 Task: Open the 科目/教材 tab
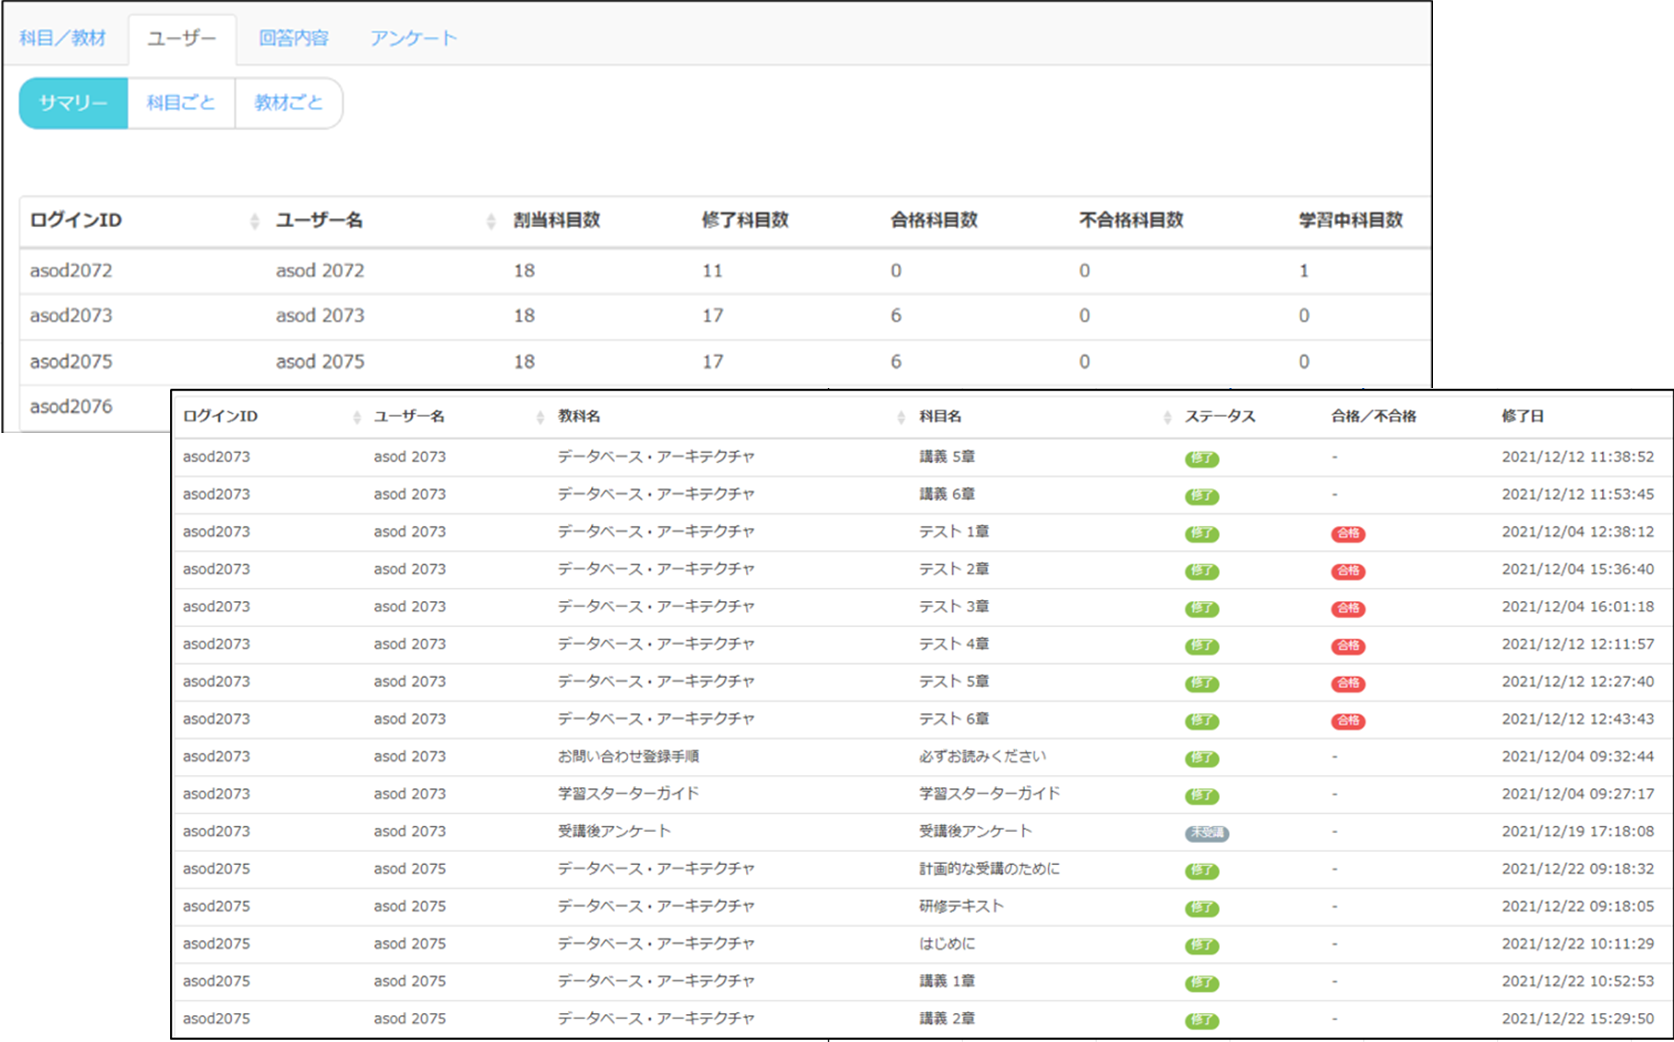click(x=62, y=38)
